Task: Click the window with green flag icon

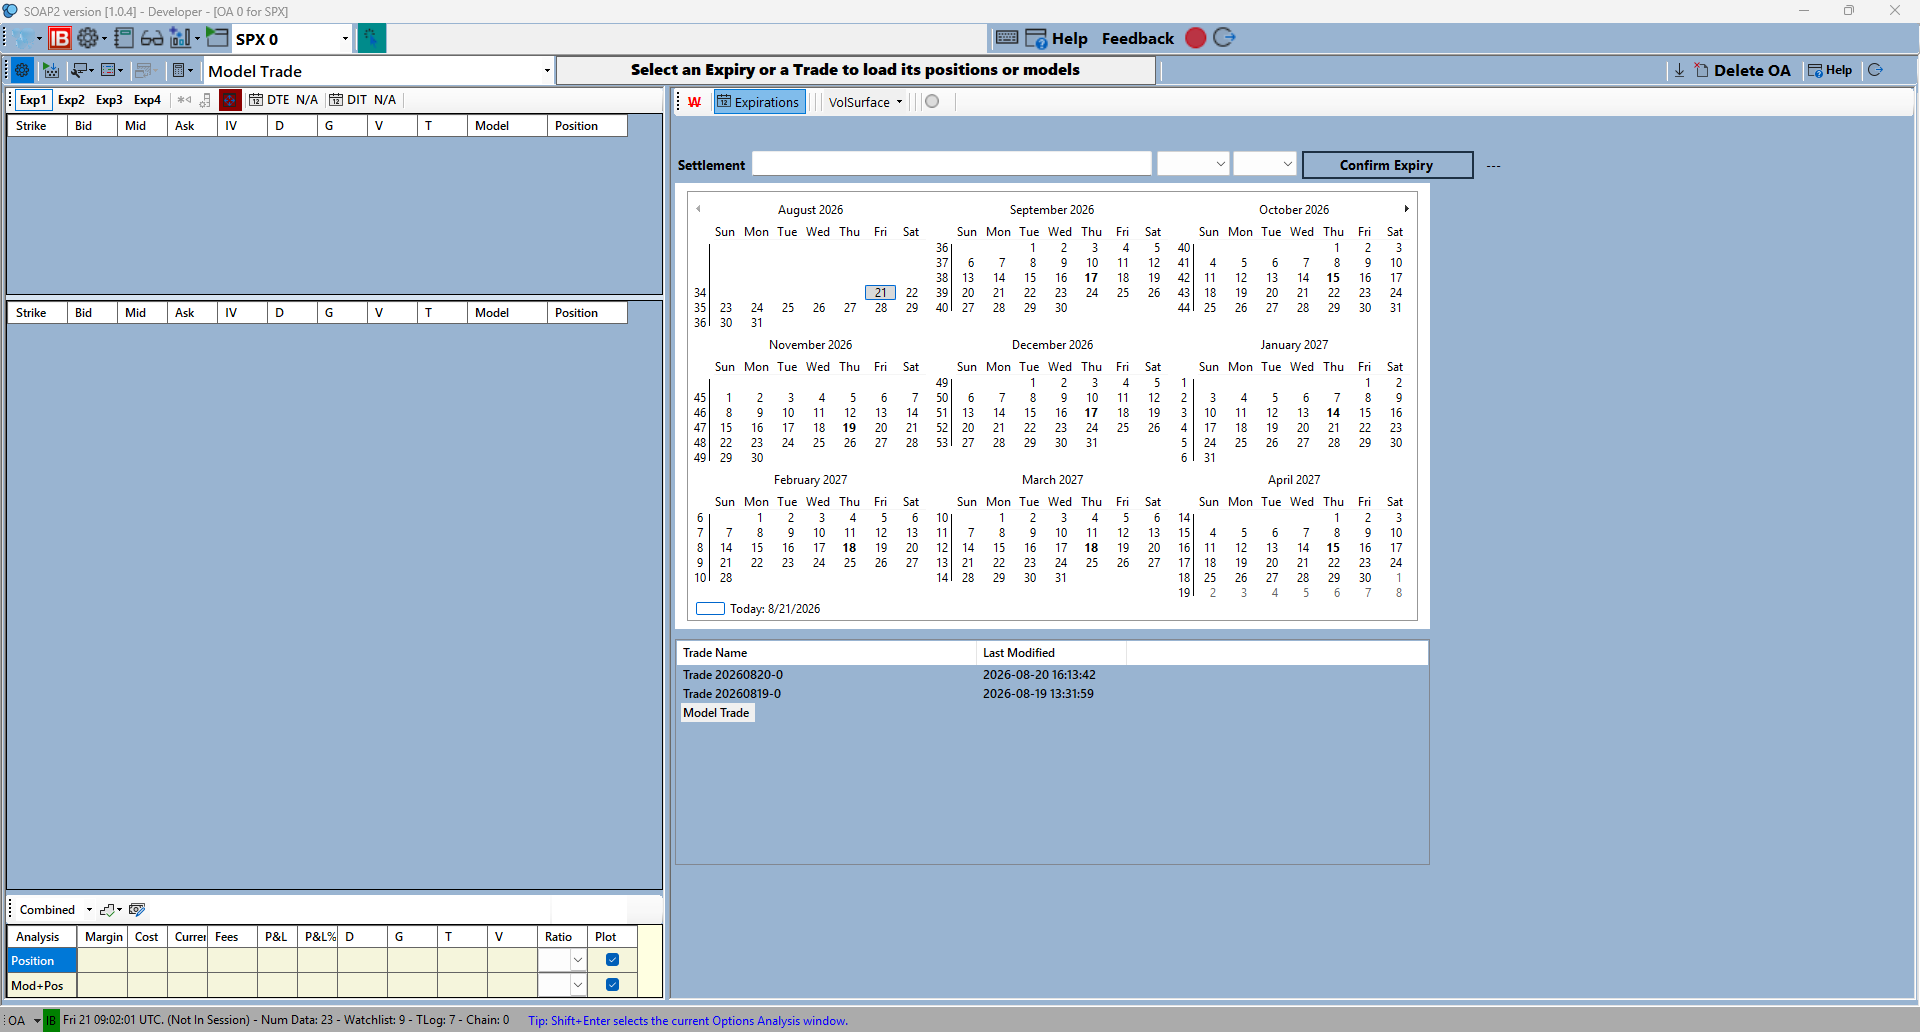Action: pyautogui.click(x=217, y=38)
